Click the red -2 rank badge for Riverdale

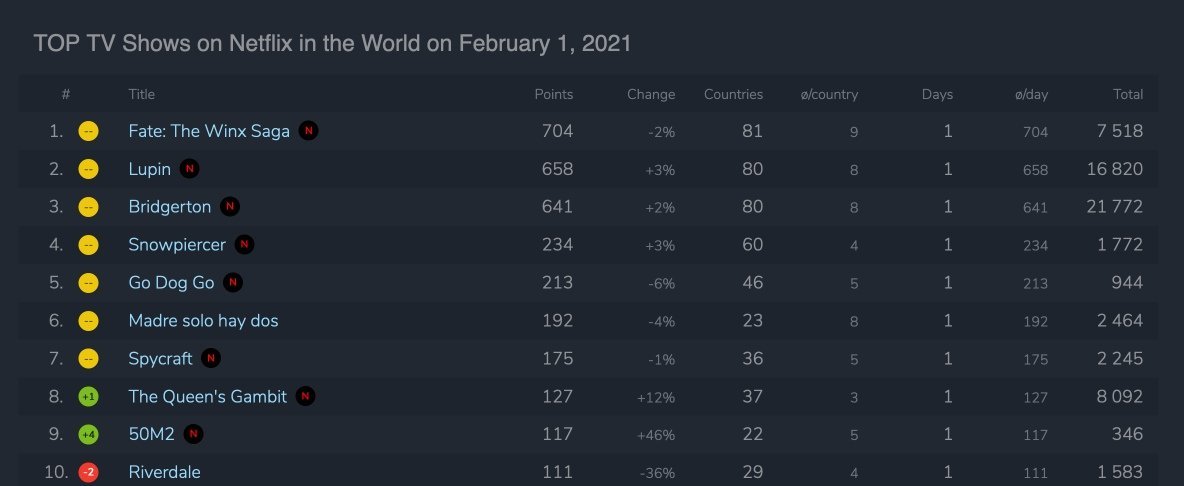click(x=88, y=472)
